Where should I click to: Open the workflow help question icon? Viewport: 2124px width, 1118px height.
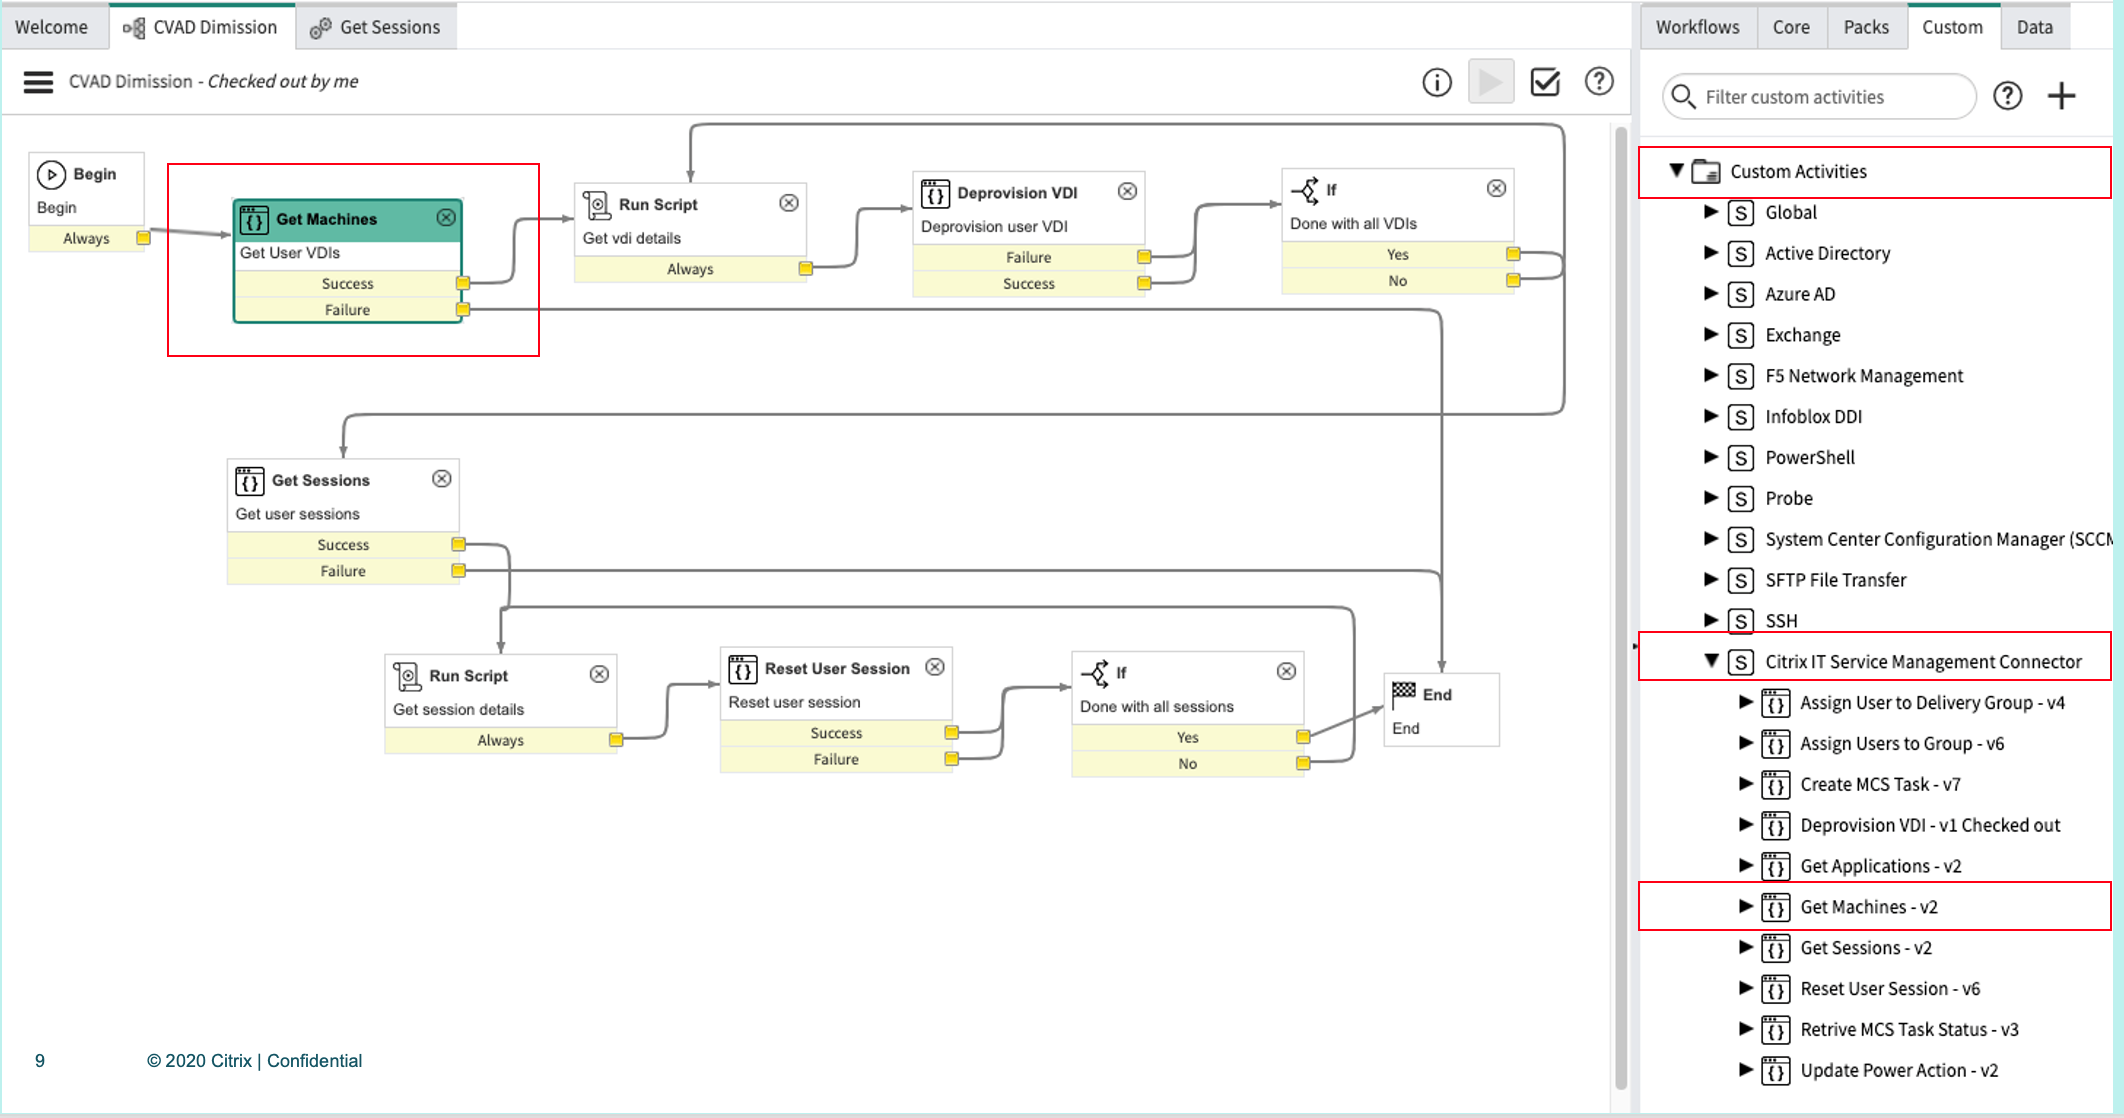tap(1599, 82)
